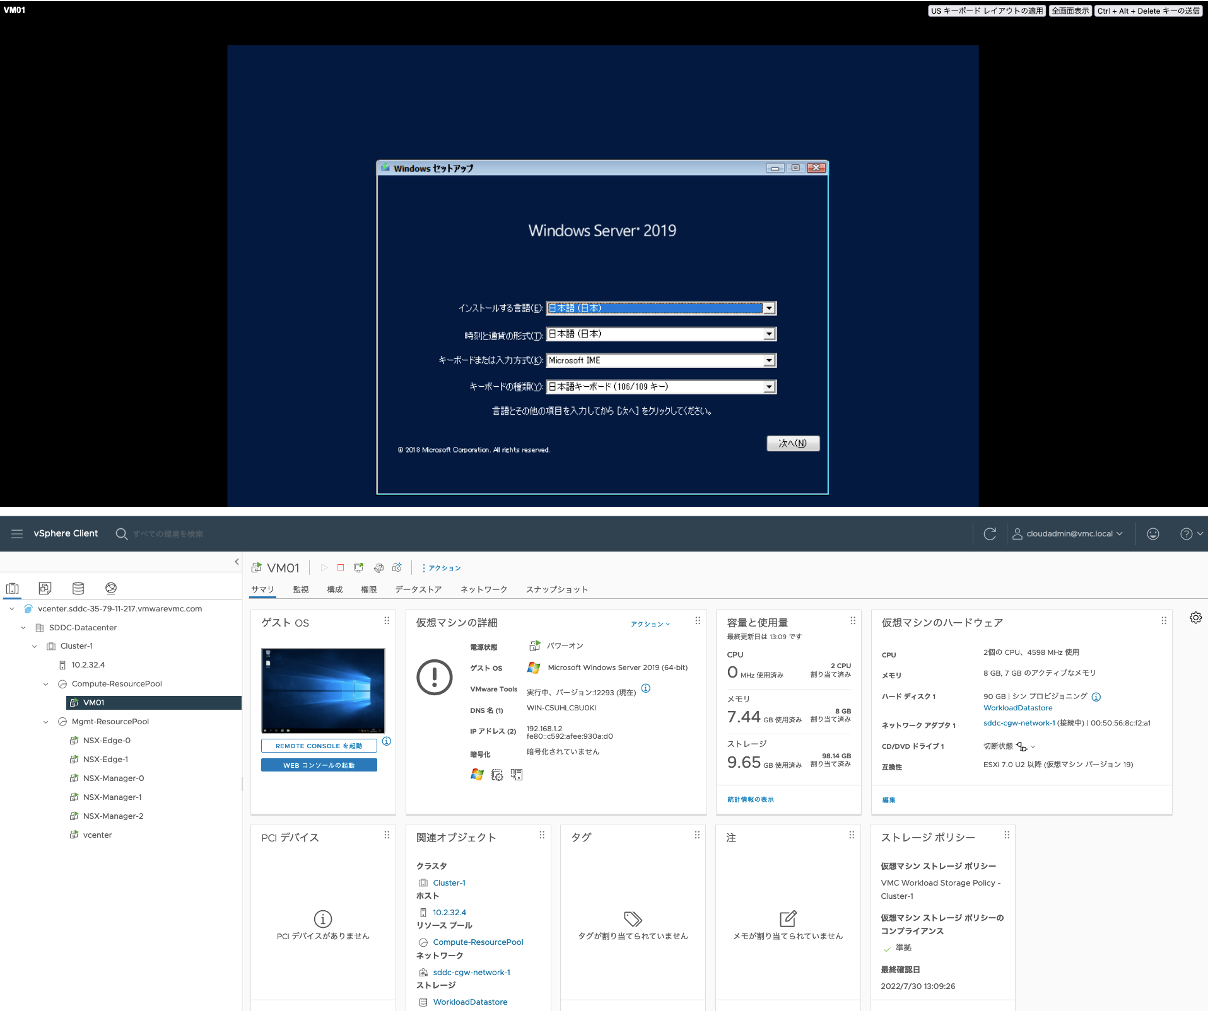This screenshot has height=1012, width=1208.
Task: Select NSX-Manager-1 in inventory tree
Action: (112, 798)
